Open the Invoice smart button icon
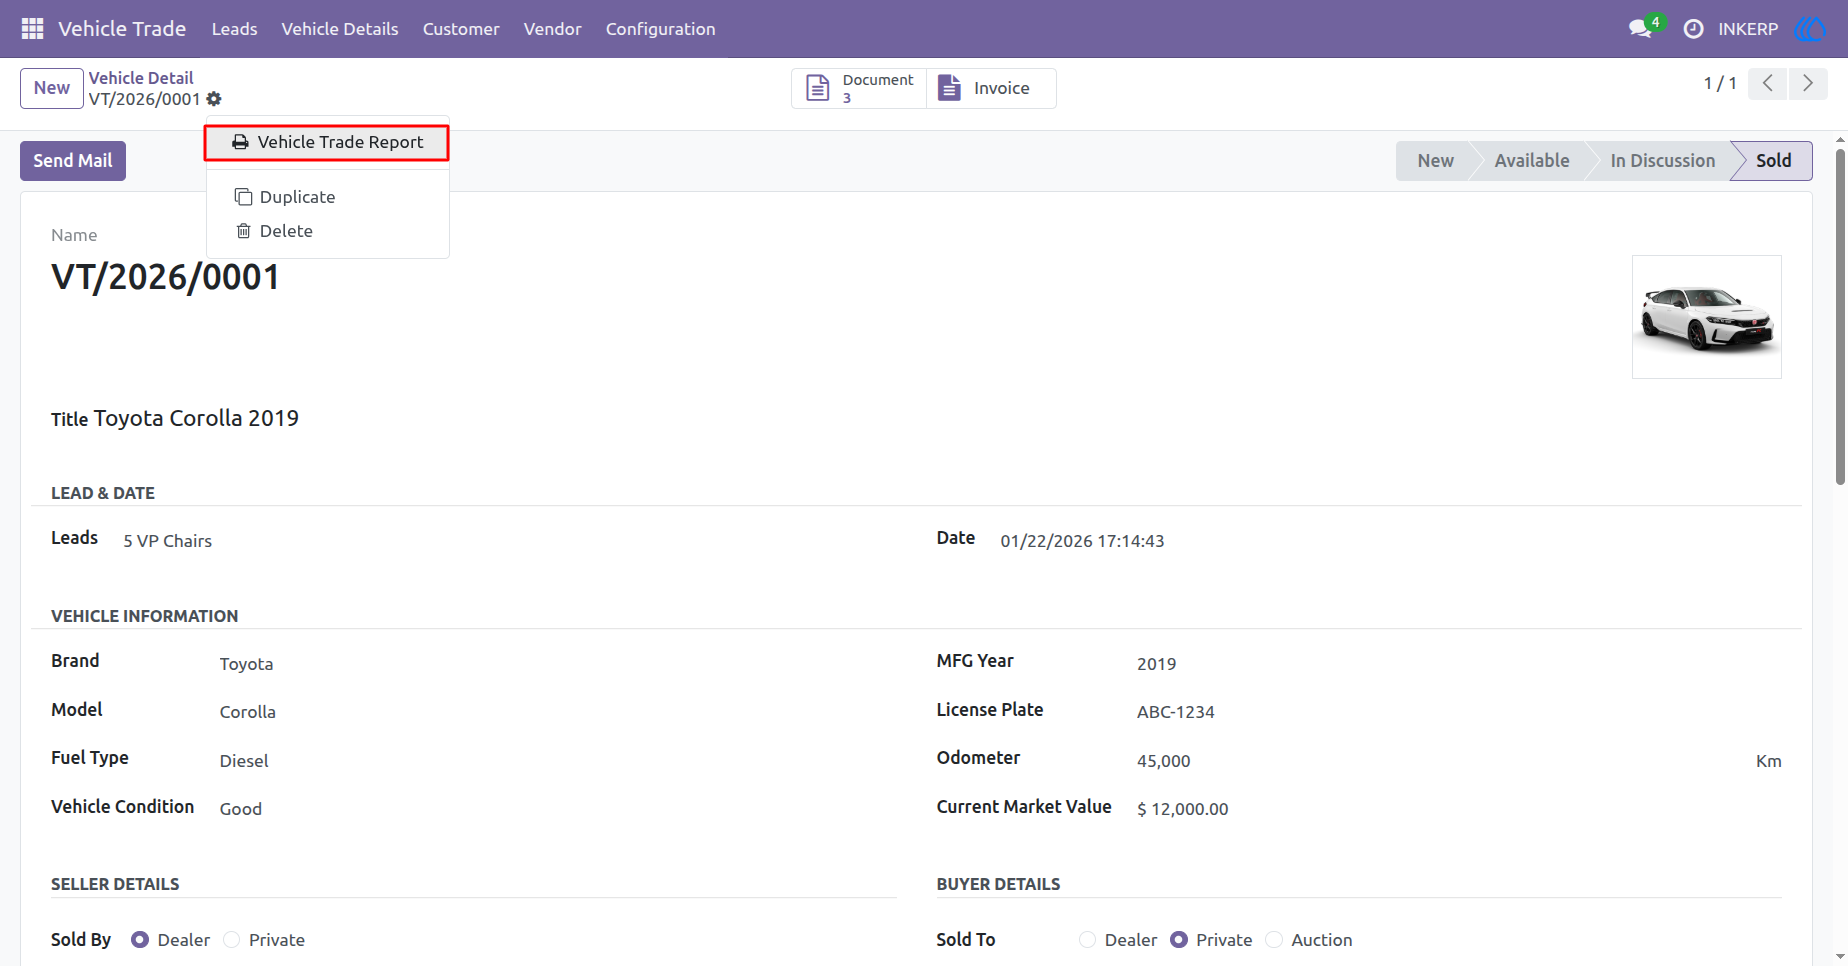 click(949, 88)
